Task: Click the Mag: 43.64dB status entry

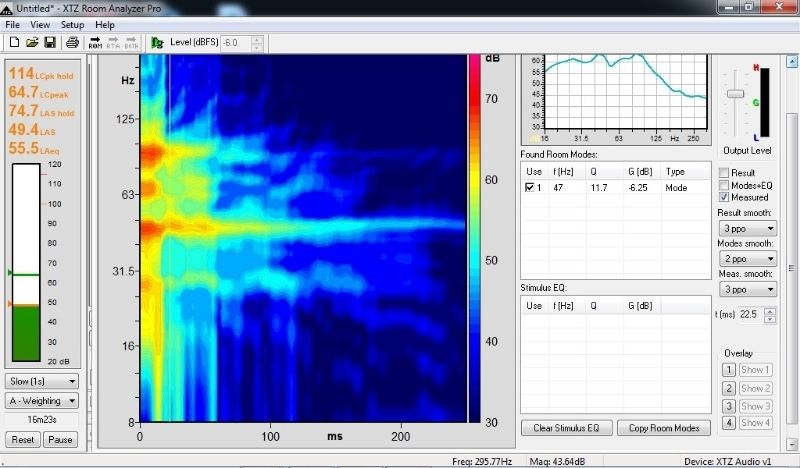Action: coord(557,462)
